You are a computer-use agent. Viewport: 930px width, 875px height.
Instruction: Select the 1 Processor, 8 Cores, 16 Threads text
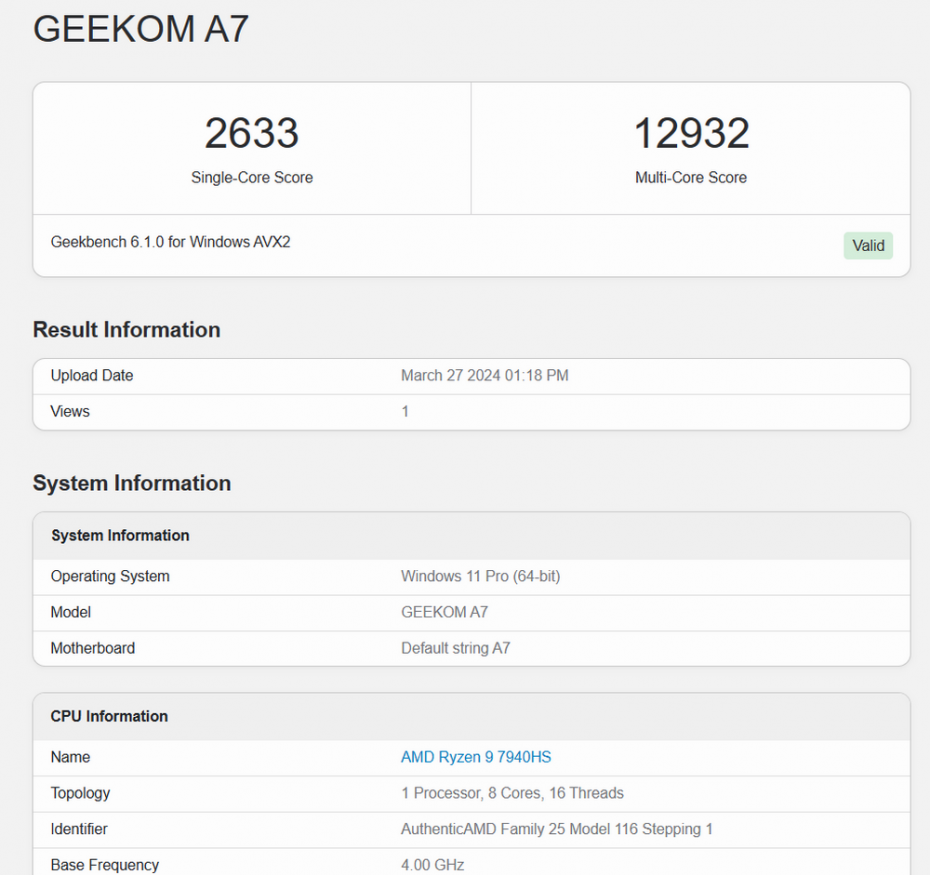(x=512, y=793)
